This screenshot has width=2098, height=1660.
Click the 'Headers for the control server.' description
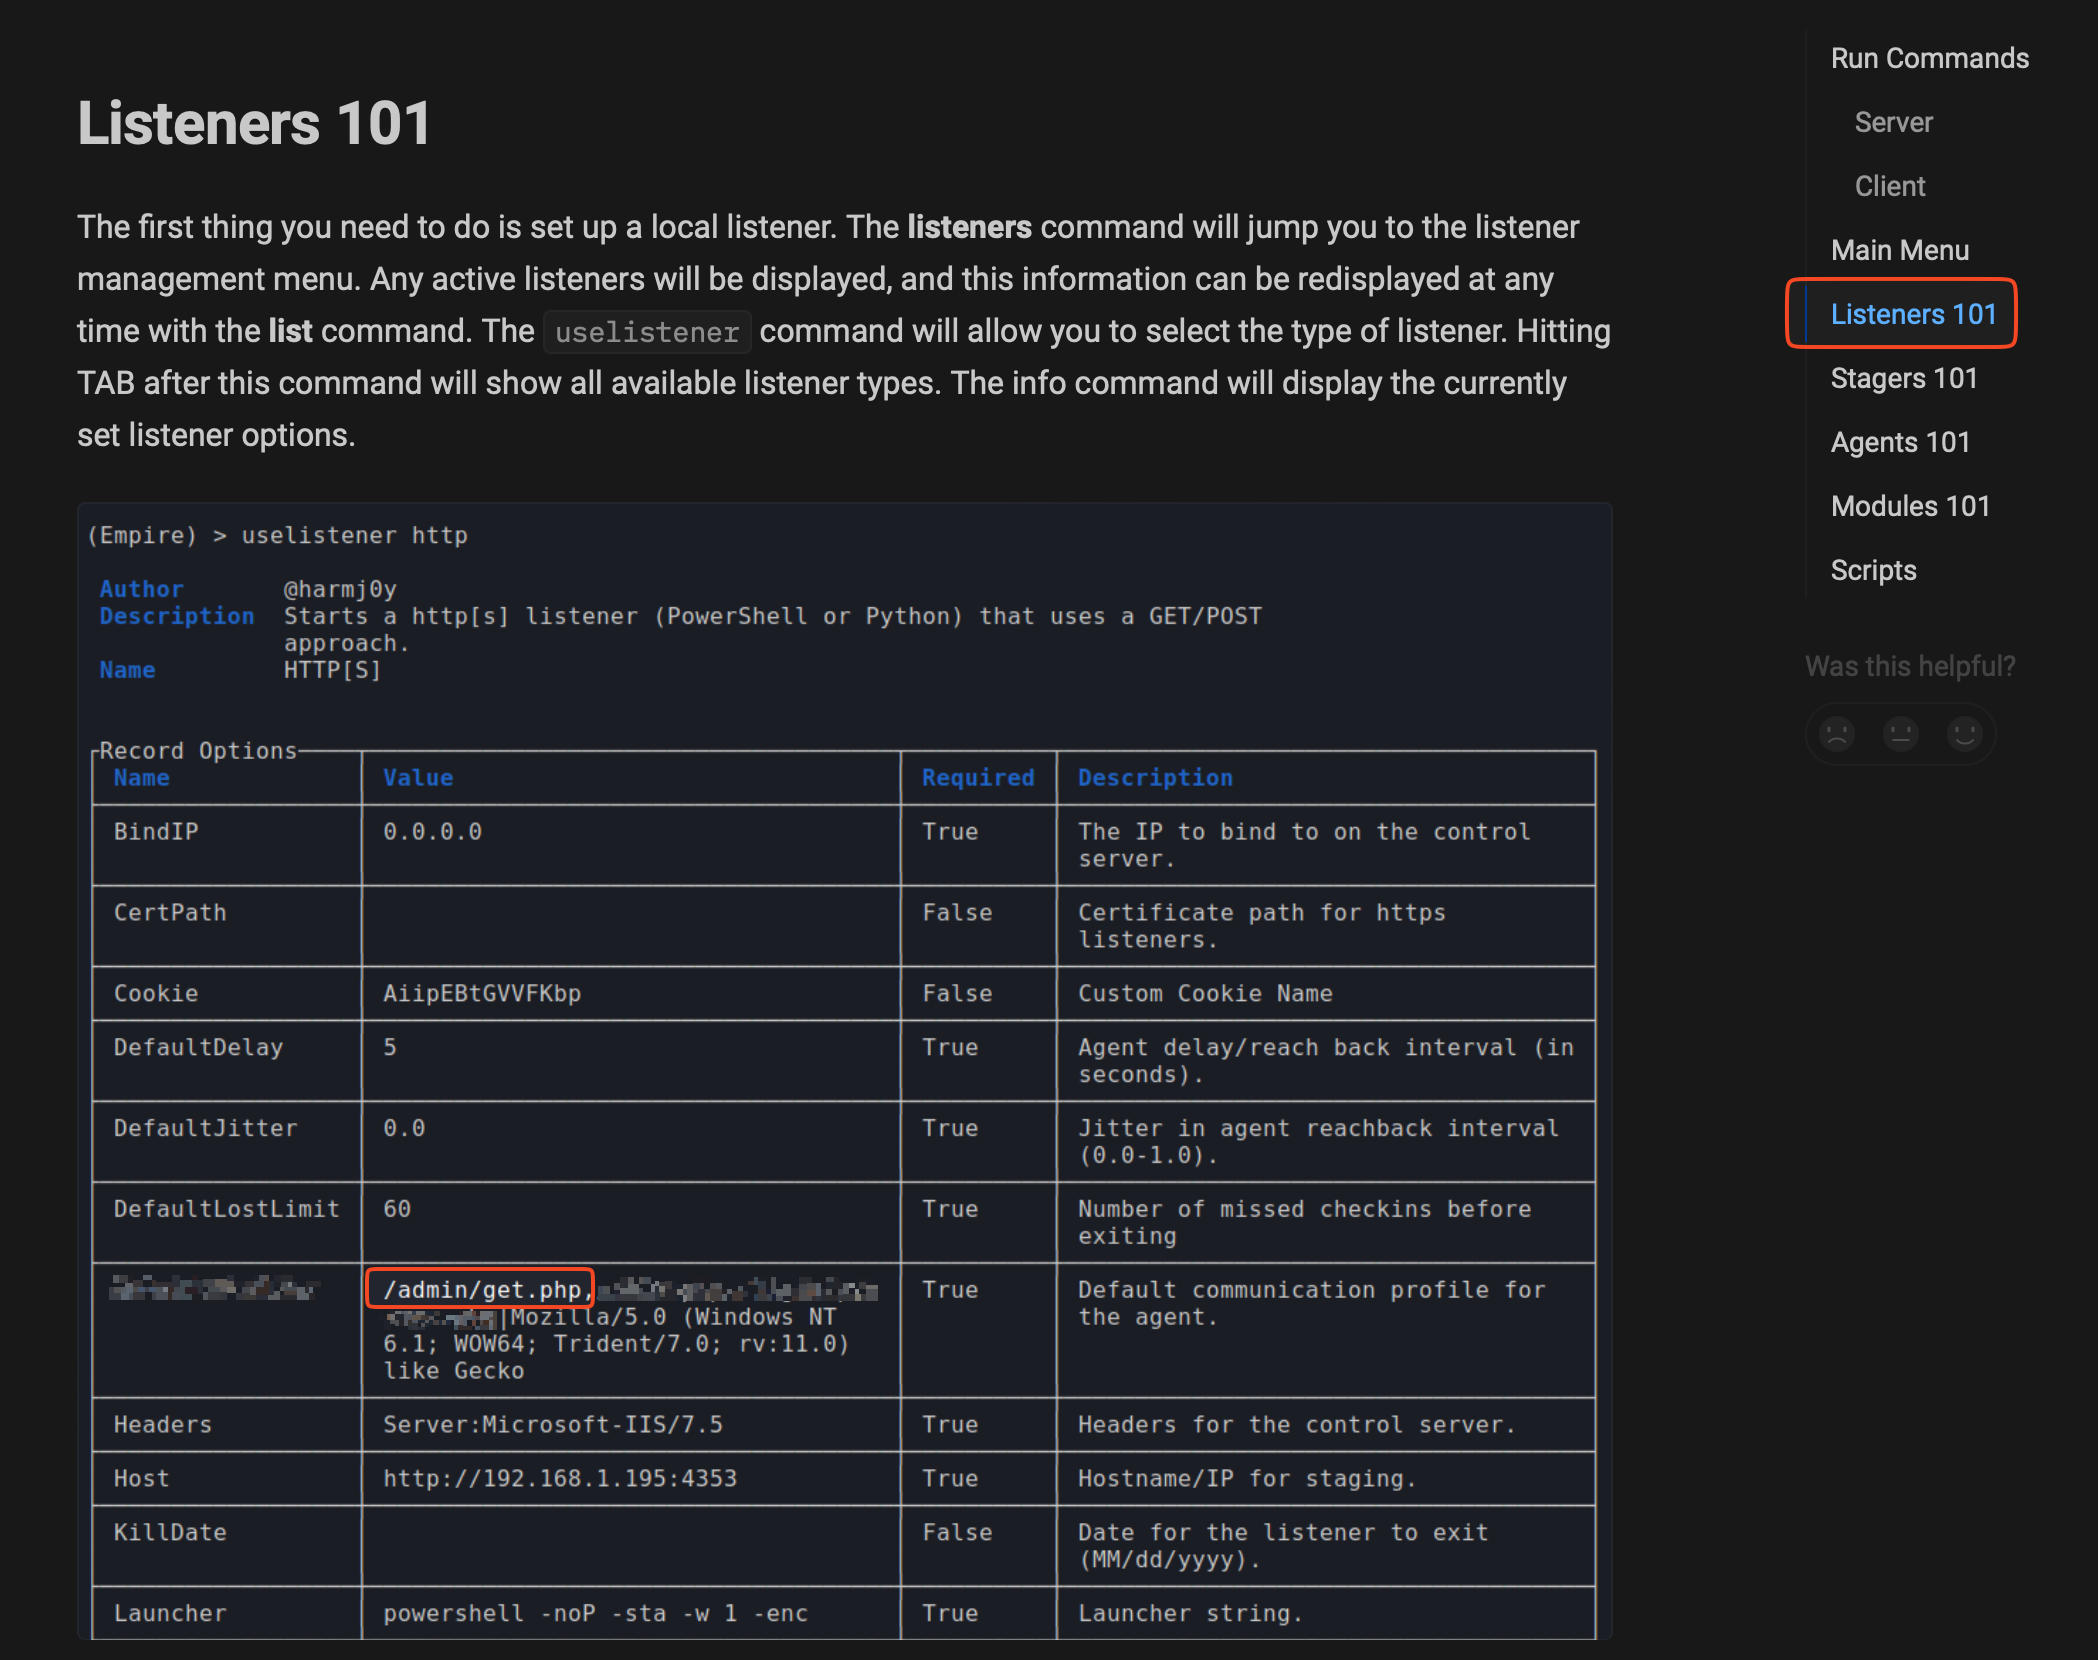1297,1425
